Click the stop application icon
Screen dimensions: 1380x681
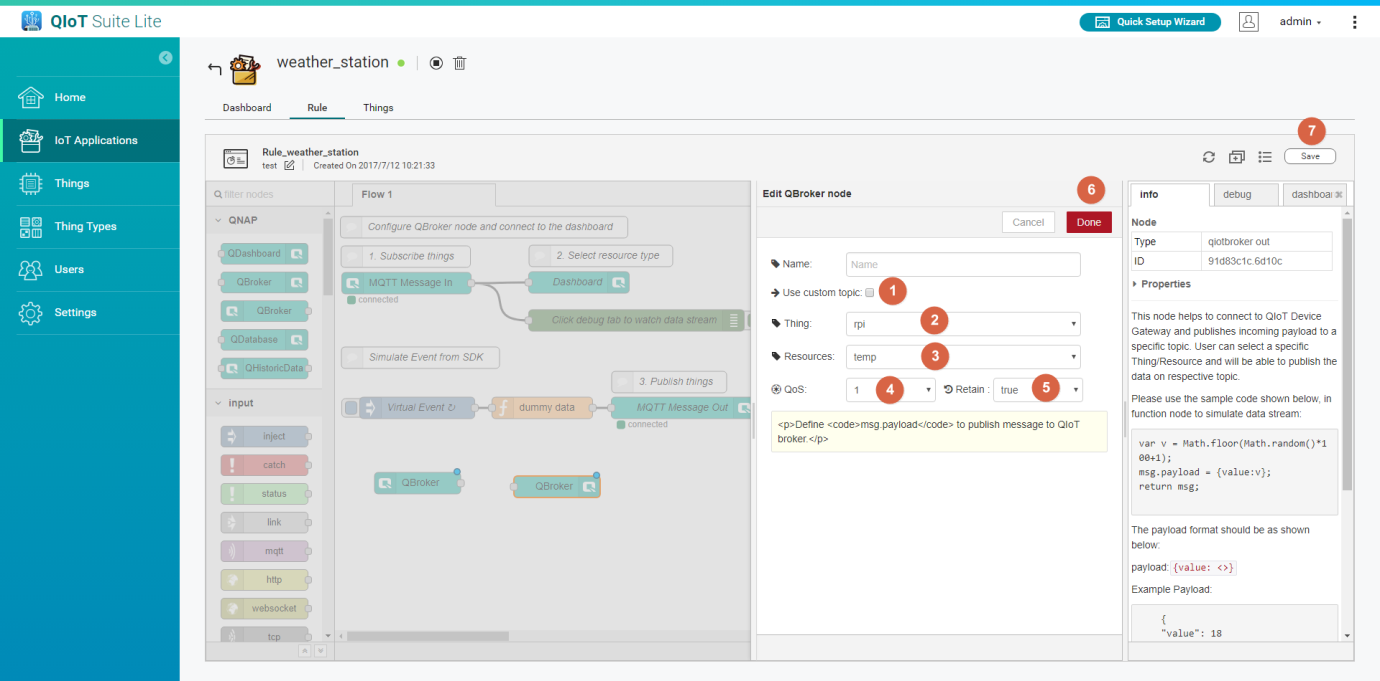click(436, 63)
